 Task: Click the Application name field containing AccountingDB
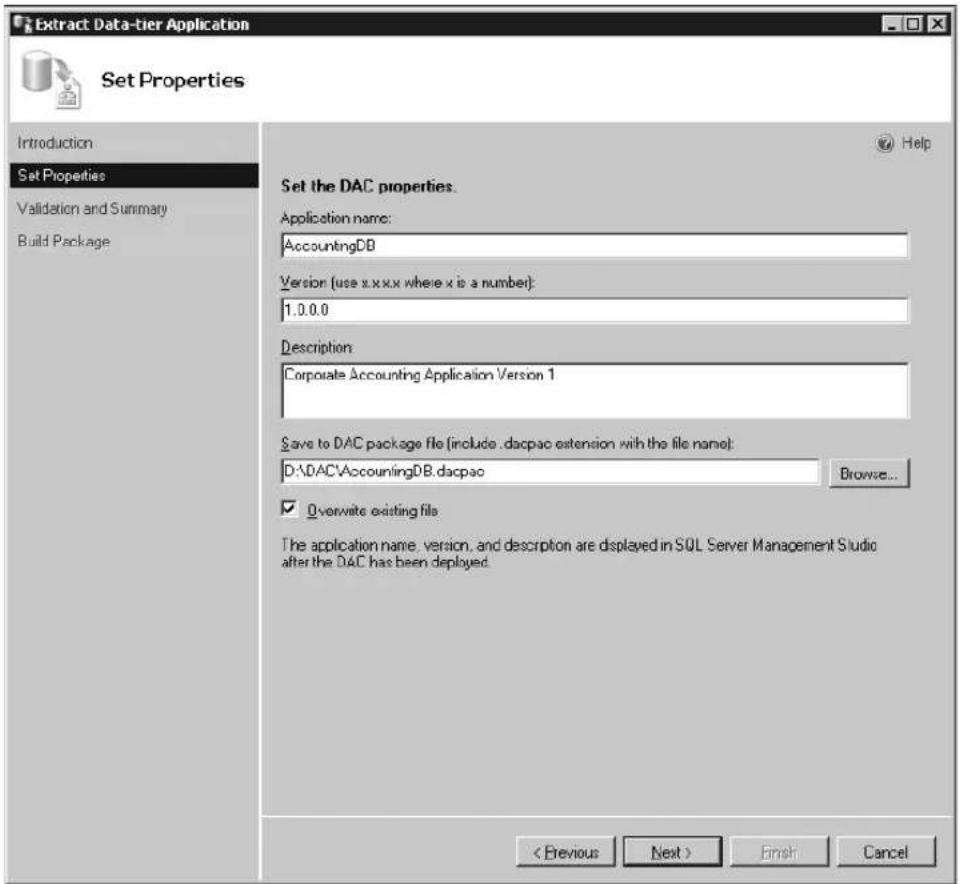tap(594, 245)
